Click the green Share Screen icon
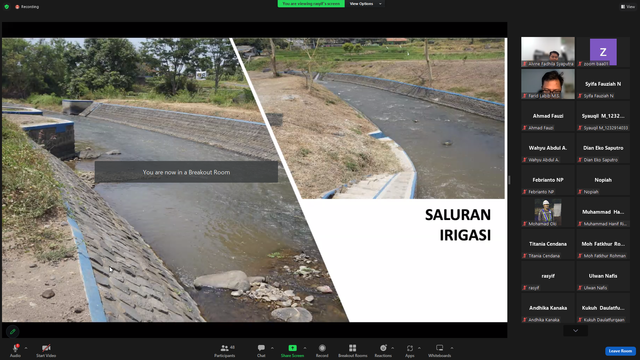This screenshot has height=360, width=640. (x=293, y=348)
